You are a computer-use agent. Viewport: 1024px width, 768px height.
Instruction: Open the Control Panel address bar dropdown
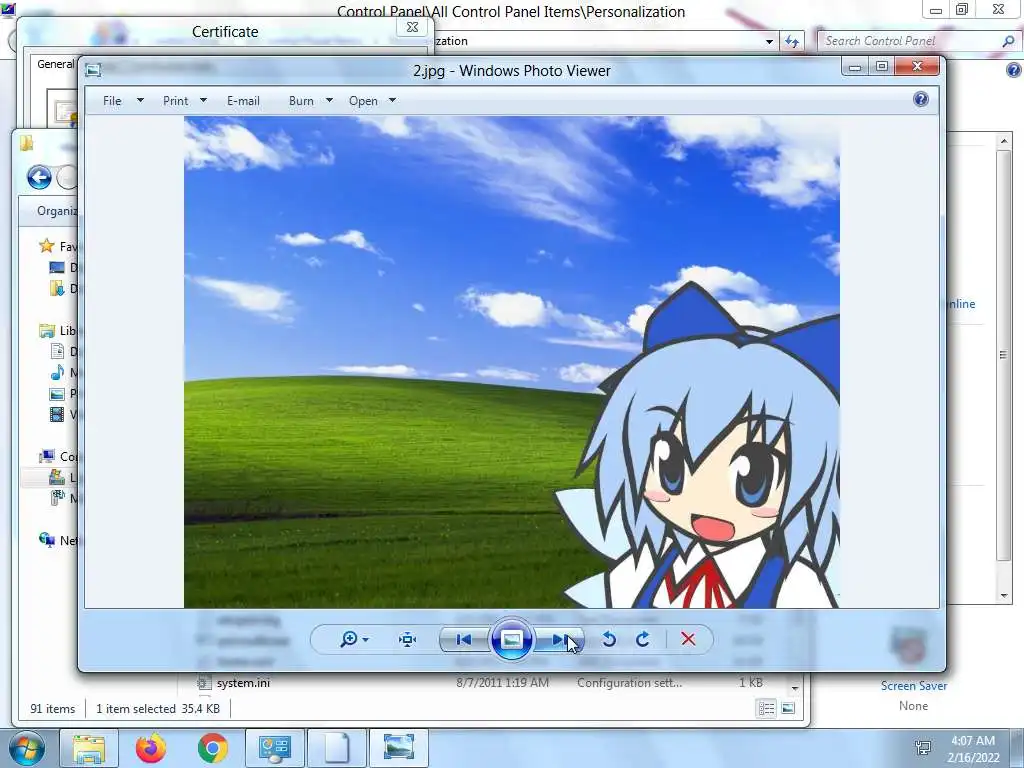pos(769,41)
